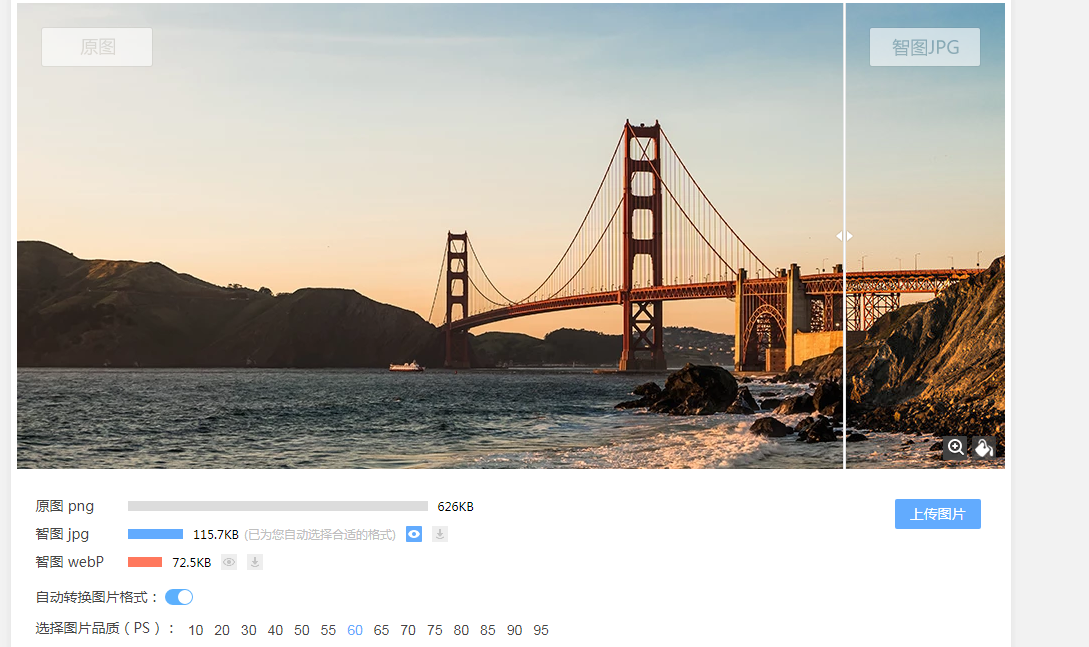This screenshot has width=1089, height=647.
Task: Click the 智图 jpg row label
Action: coord(62,534)
